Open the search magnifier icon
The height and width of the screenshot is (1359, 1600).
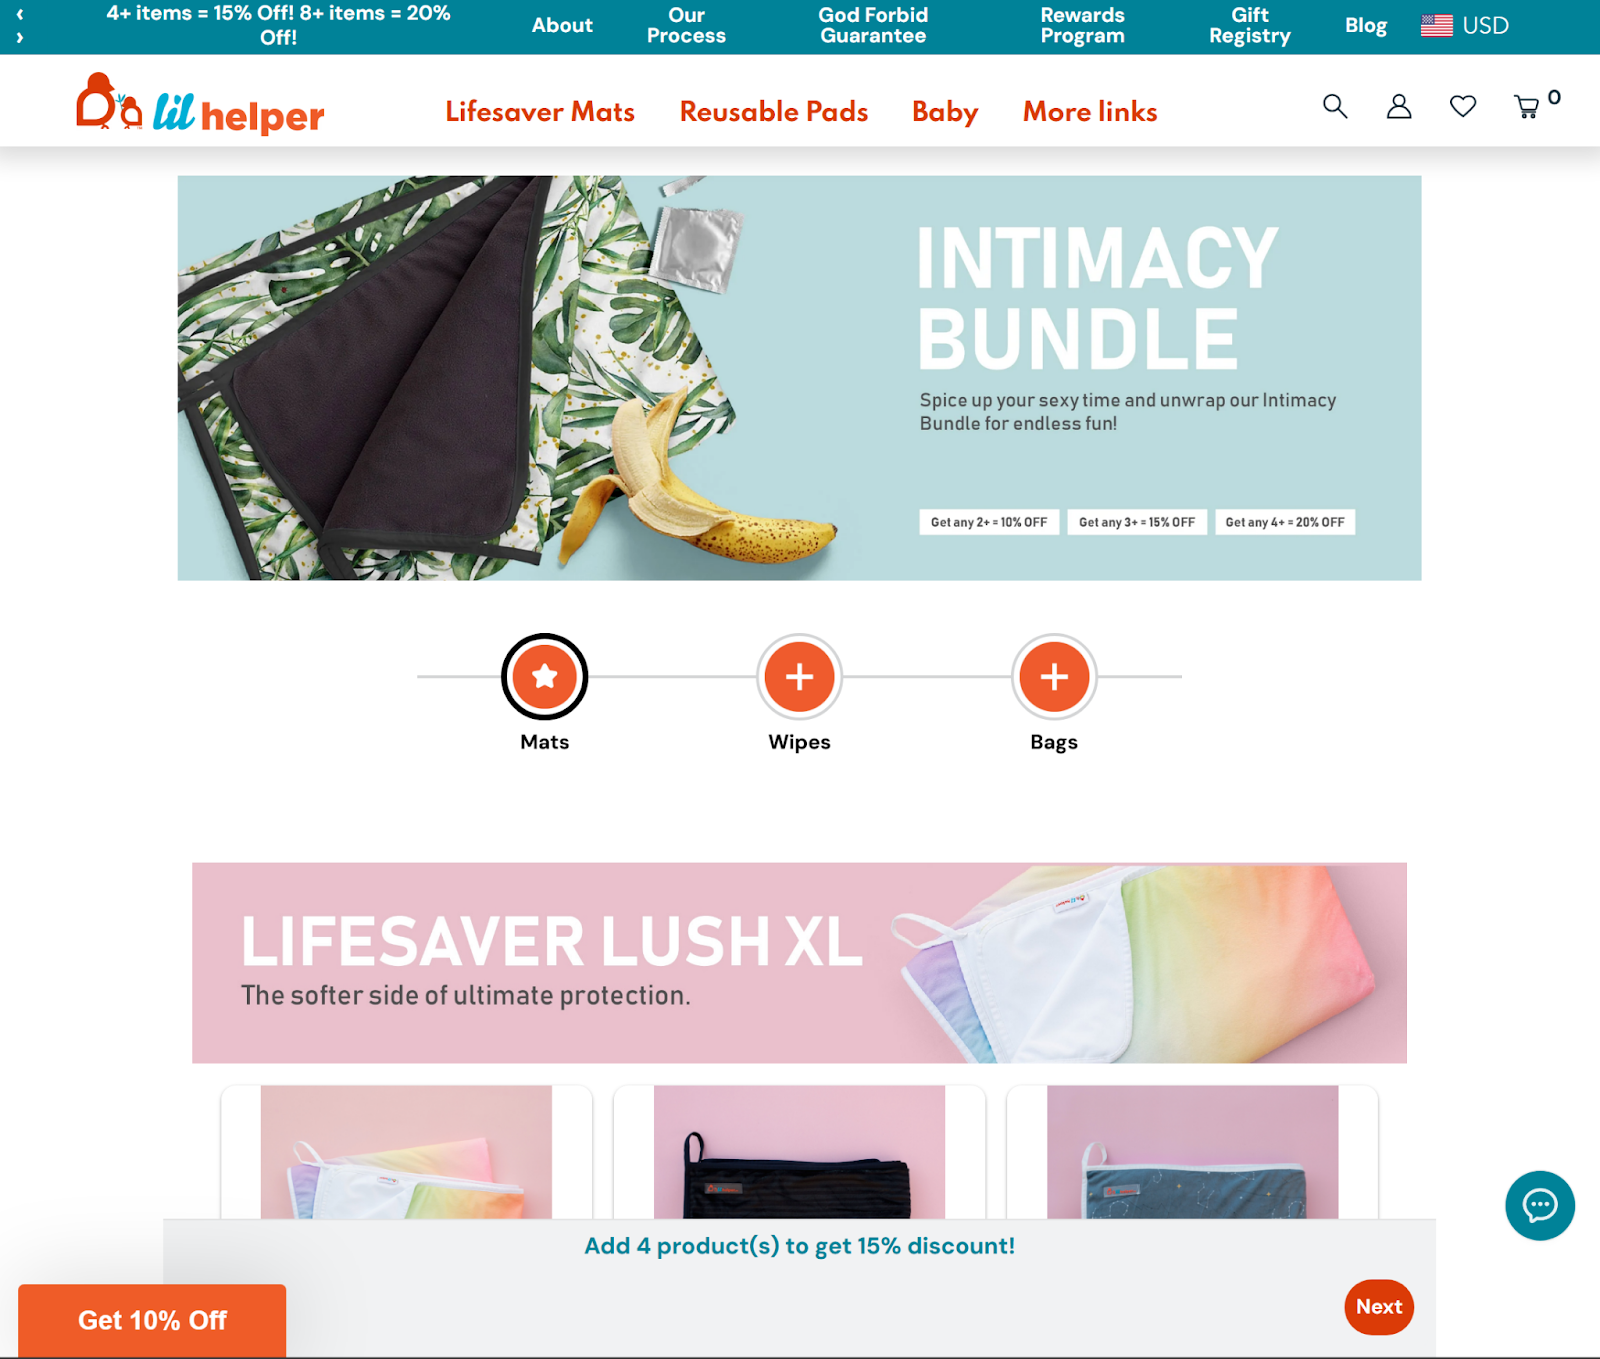point(1335,106)
